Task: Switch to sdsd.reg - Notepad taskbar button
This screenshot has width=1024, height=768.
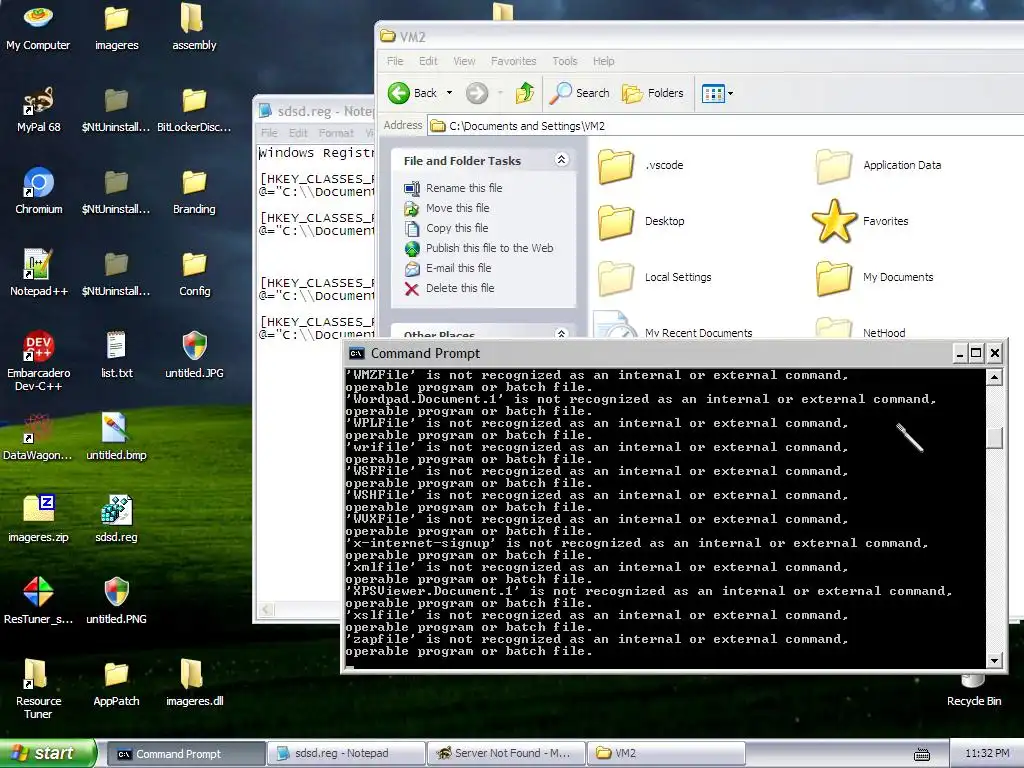Action: coord(345,754)
